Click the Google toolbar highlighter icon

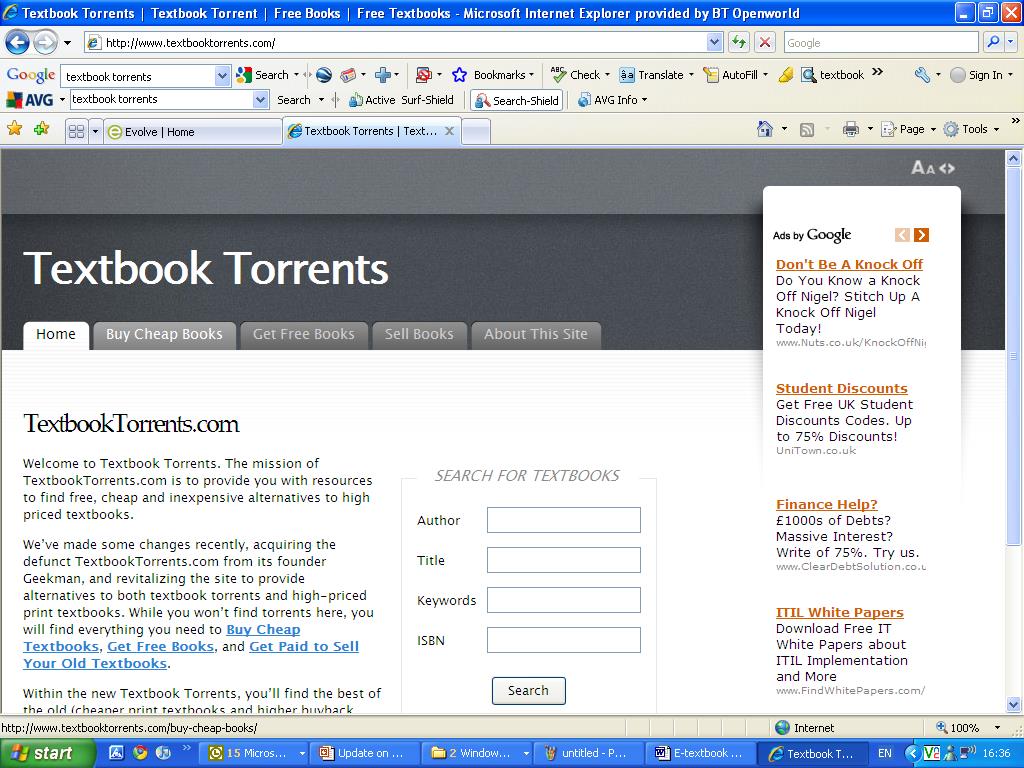coord(786,75)
